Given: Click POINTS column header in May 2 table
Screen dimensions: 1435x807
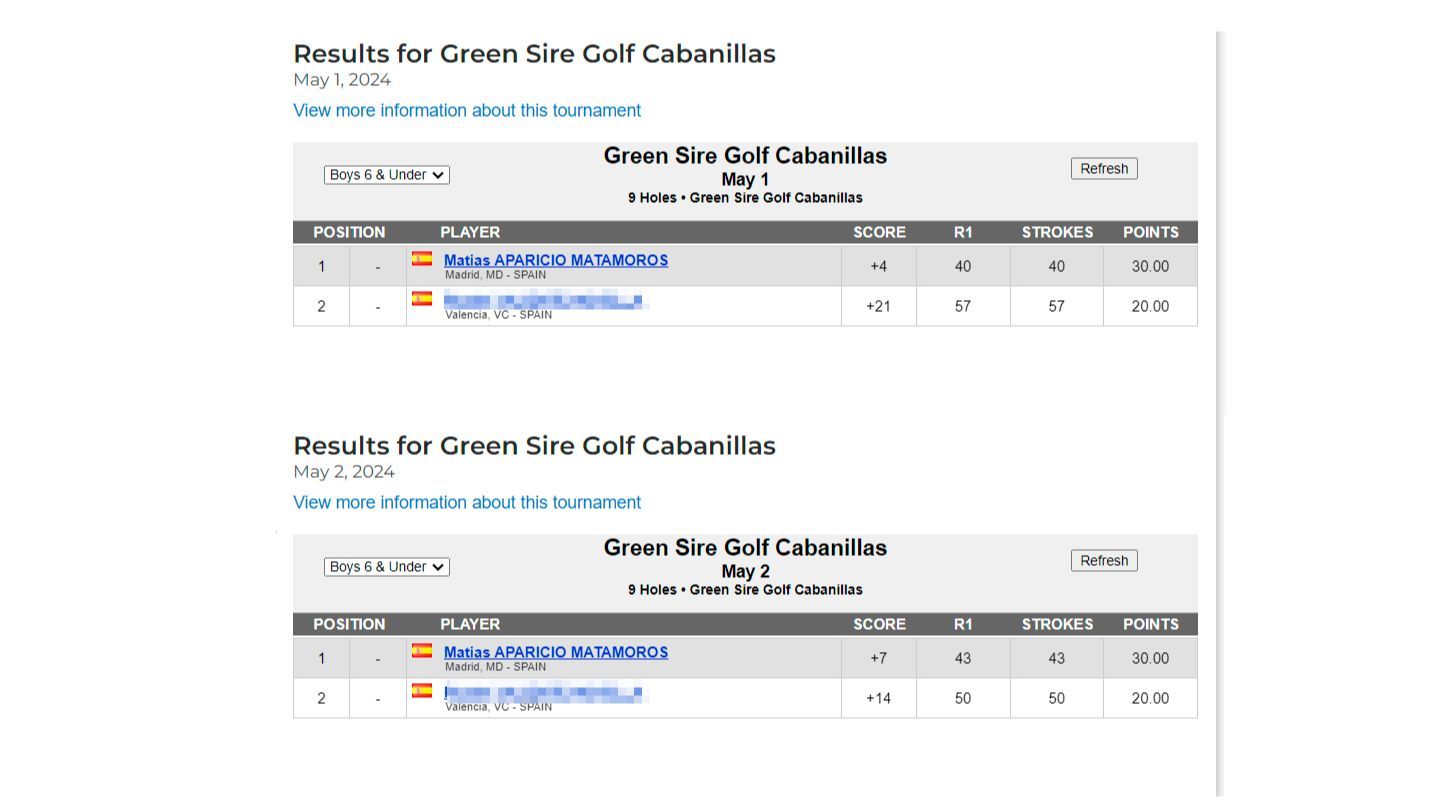Looking at the screenshot, I should (1150, 624).
